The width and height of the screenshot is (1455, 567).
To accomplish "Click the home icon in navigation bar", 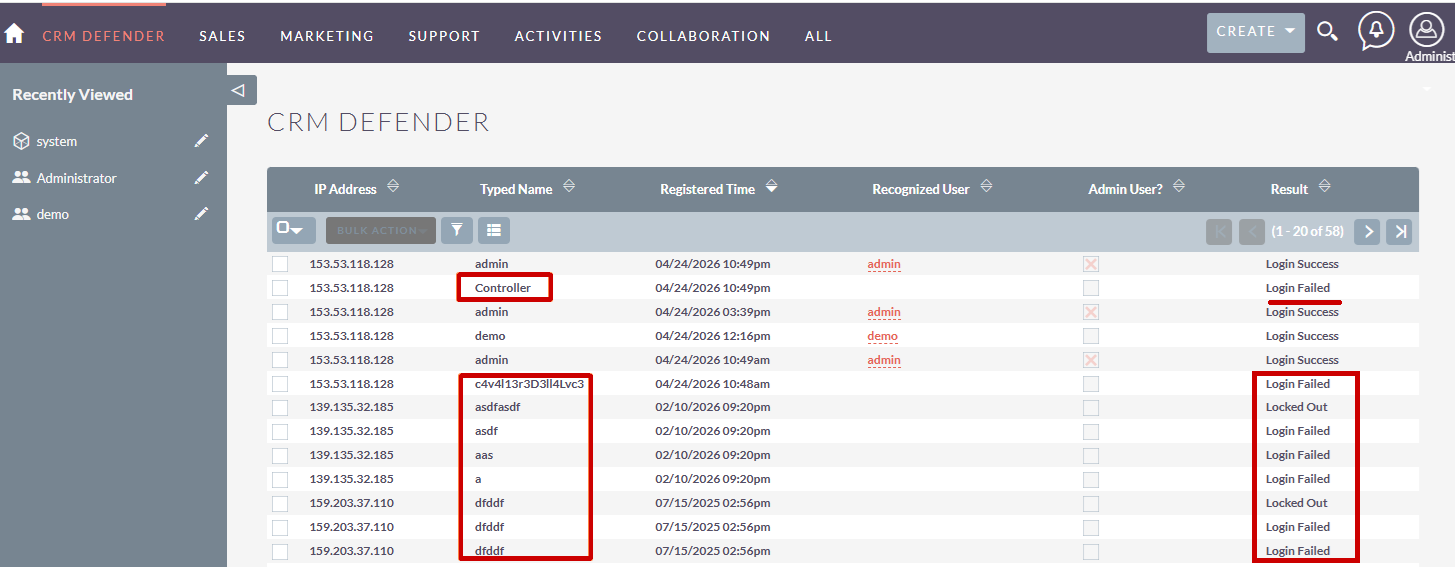I will click(14, 34).
